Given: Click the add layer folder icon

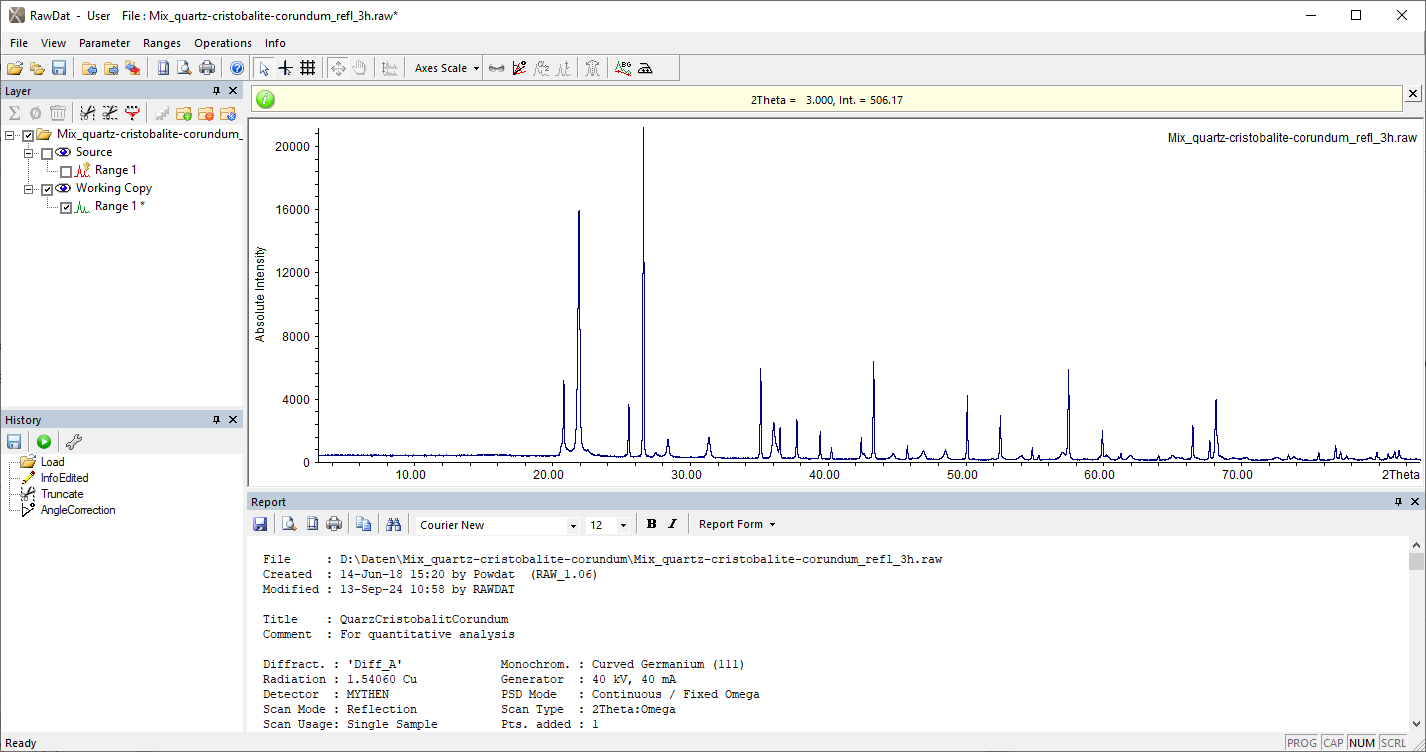Looking at the screenshot, I should [x=184, y=113].
